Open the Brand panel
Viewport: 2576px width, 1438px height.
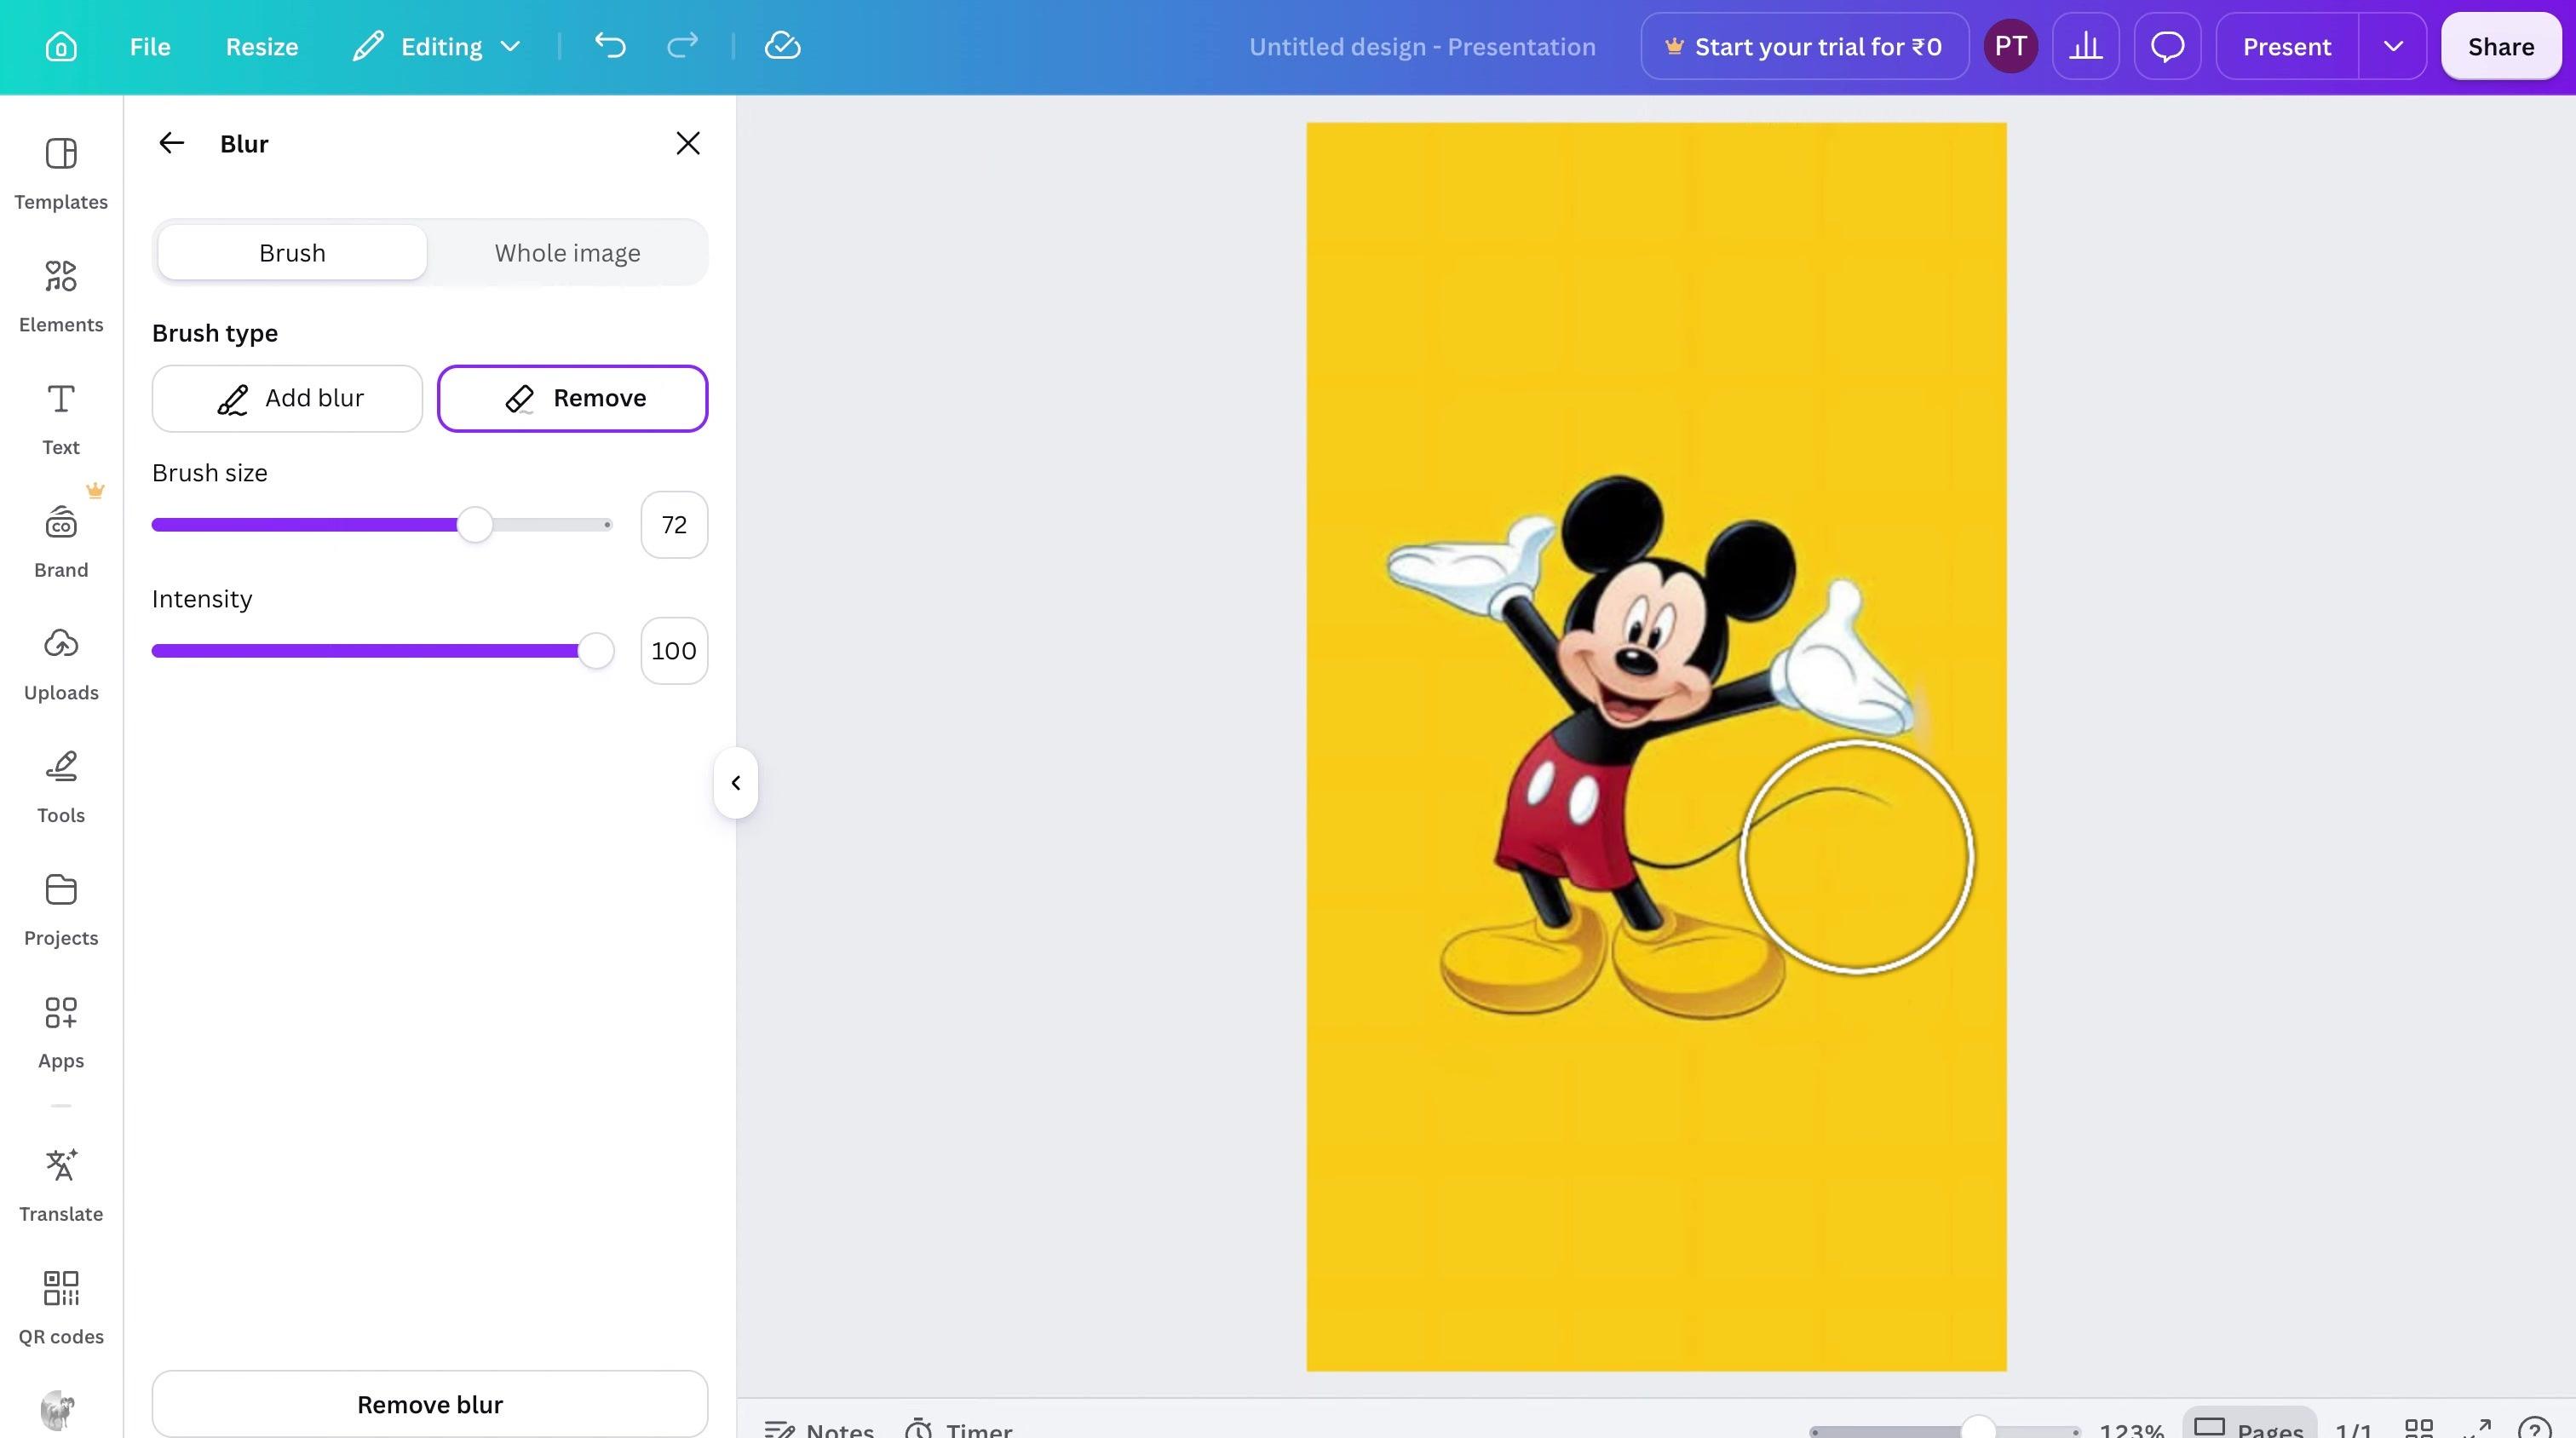(x=61, y=543)
